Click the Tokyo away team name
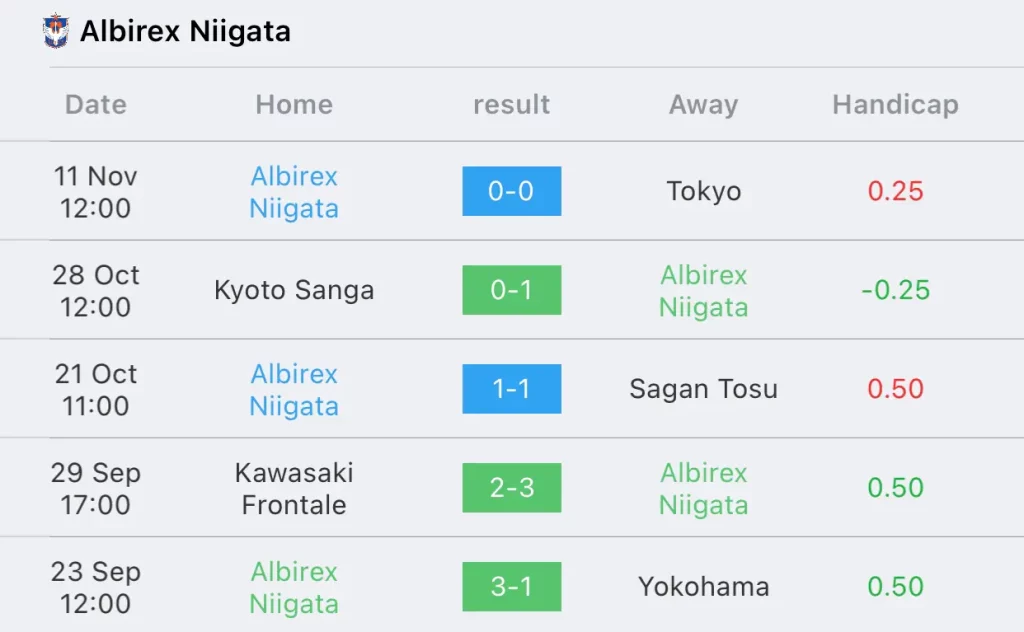 pos(703,191)
